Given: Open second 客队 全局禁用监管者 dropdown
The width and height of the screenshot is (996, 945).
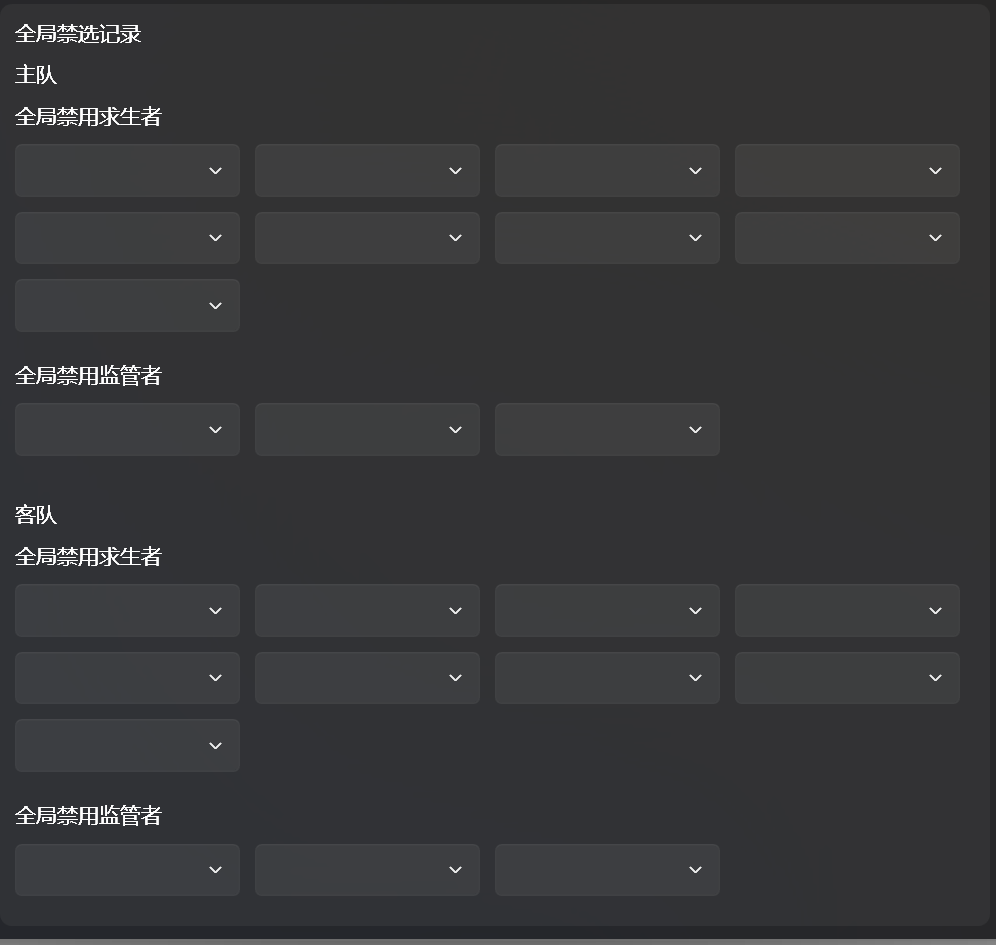Looking at the screenshot, I should click(367, 869).
